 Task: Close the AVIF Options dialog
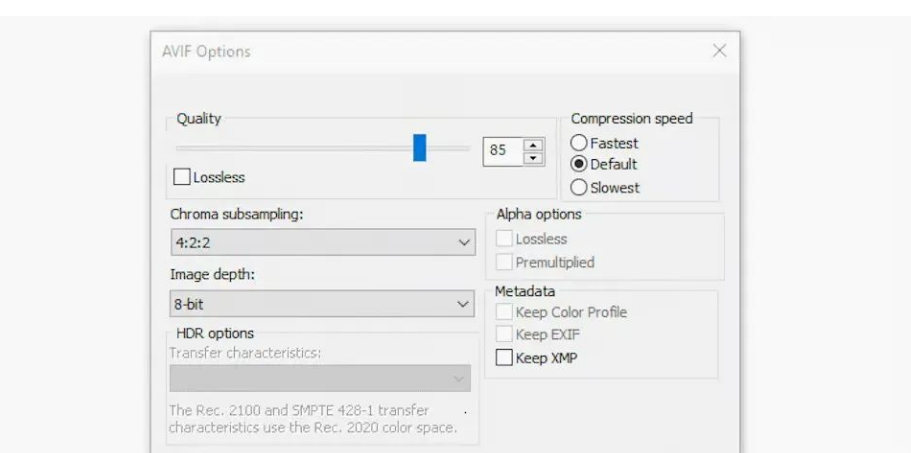coord(719,51)
